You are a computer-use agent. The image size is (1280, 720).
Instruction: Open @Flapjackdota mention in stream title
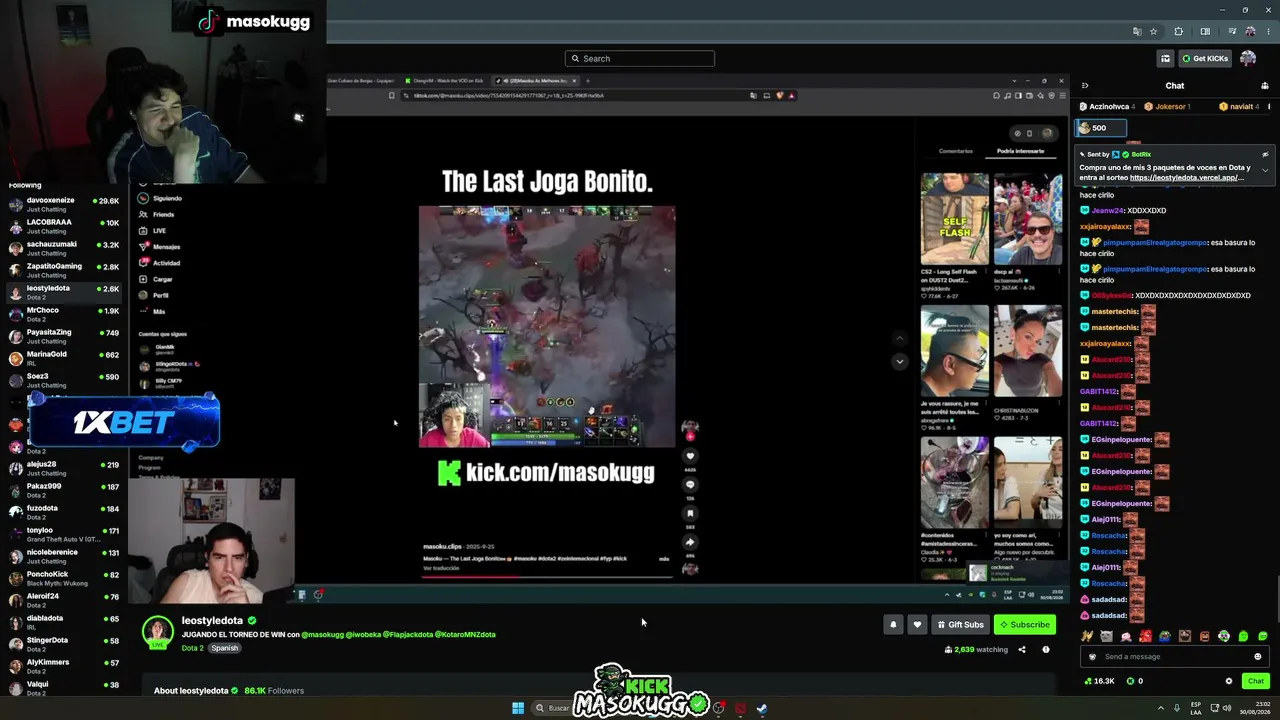coord(408,634)
